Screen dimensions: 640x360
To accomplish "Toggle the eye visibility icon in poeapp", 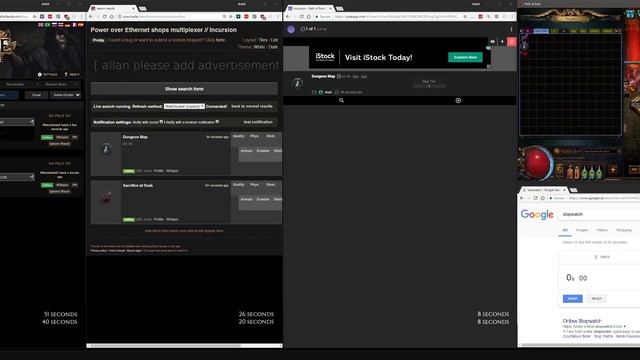I will pos(492,42).
